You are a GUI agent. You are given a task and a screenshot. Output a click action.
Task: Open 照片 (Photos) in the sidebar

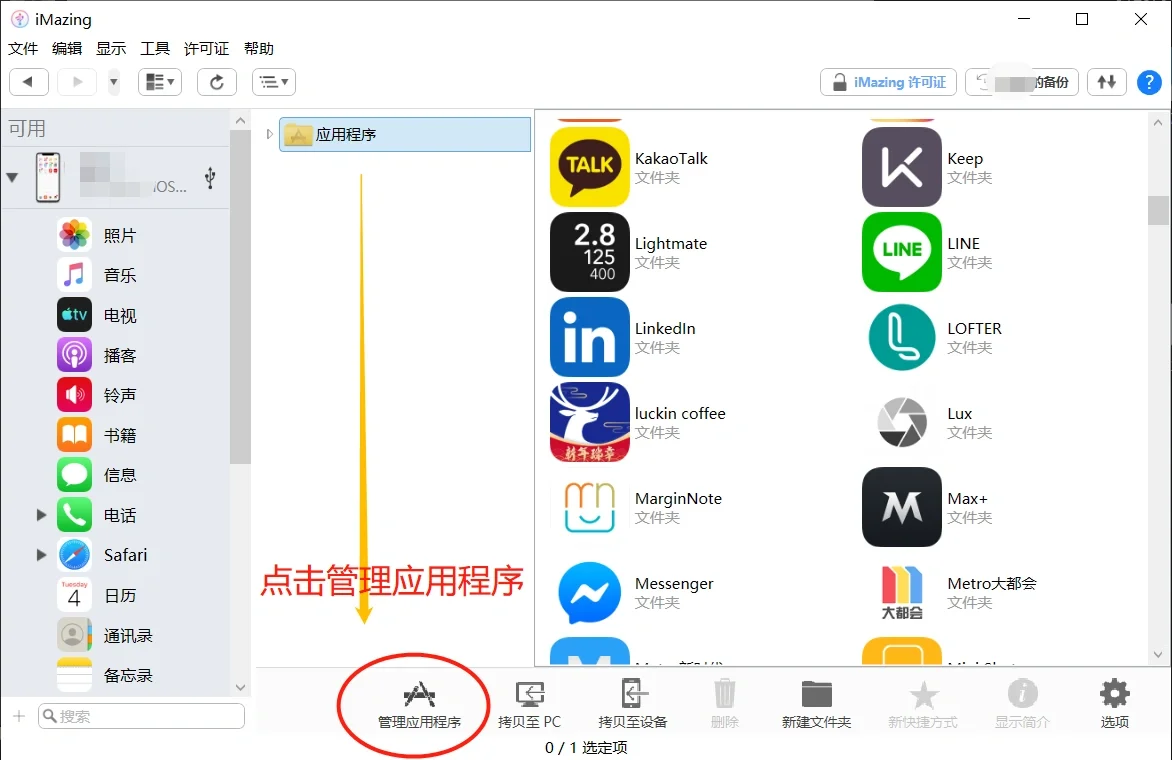pos(120,234)
